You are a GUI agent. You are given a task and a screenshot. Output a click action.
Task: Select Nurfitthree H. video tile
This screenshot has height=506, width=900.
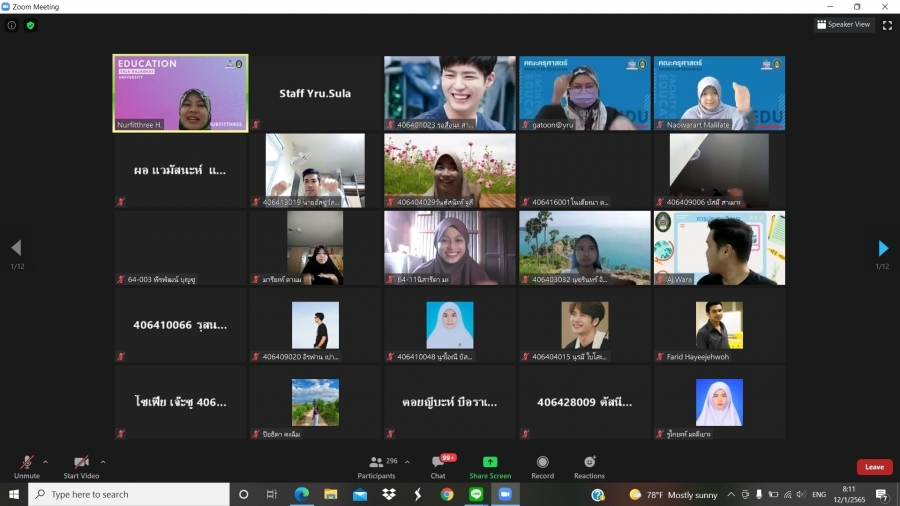click(180, 92)
